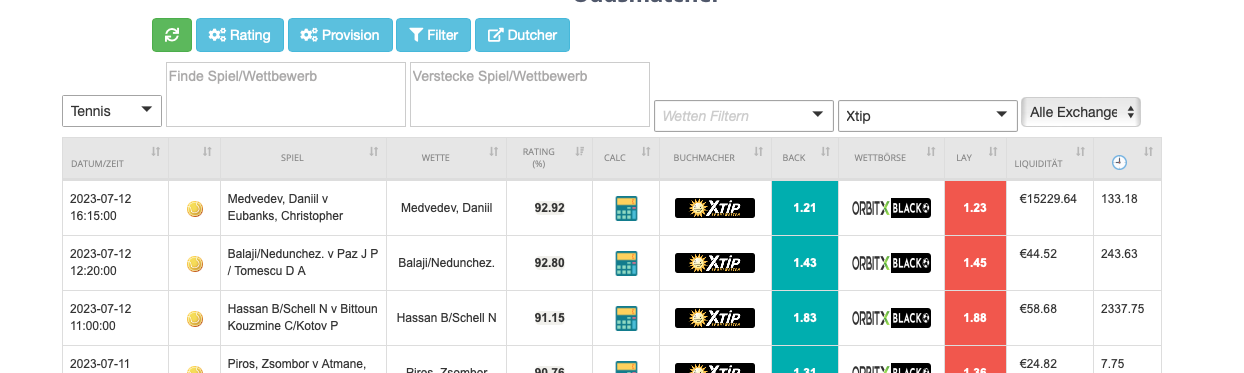Open the Tennis sport dropdown

pos(112,111)
